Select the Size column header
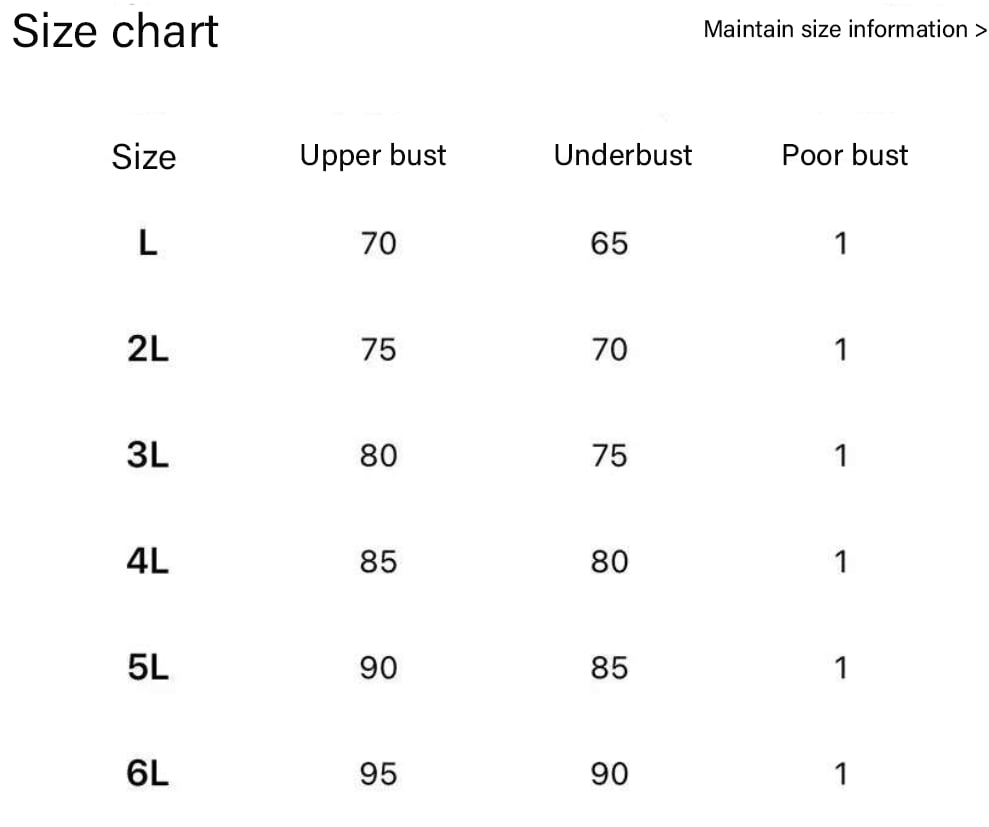The width and height of the screenshot is (989, 827). (x=144, y=157)
